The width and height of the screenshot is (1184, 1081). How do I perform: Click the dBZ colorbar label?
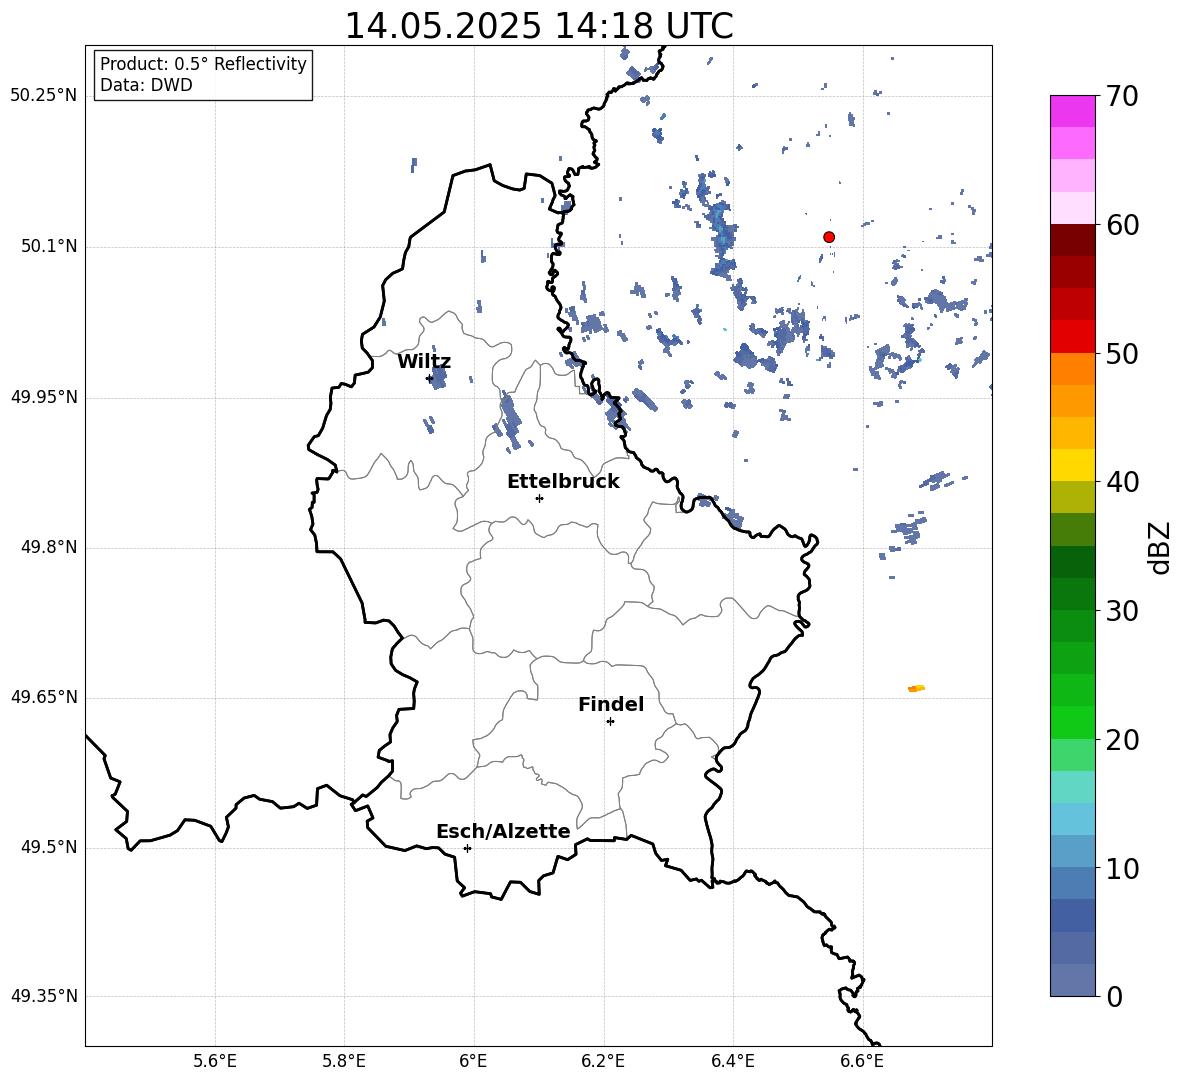(x=1161, y=548)
